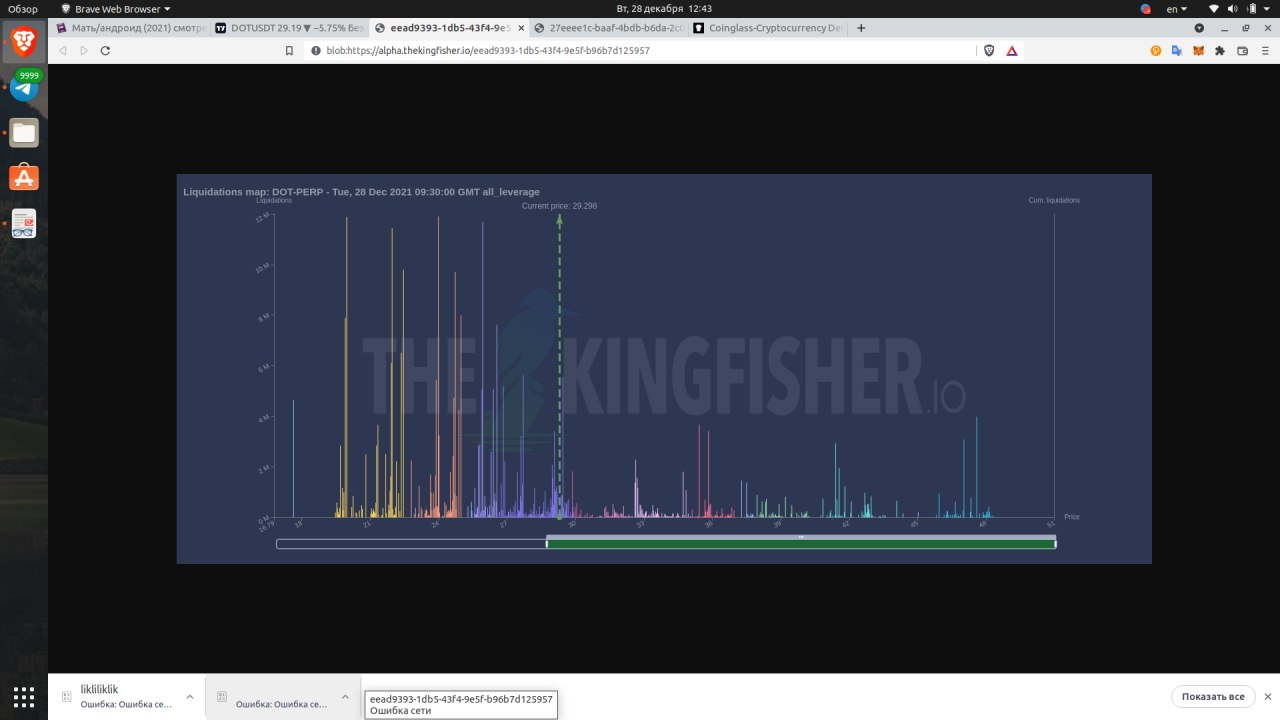This screenshot has height=720, width=1280.
Task: Click the Current price 29.298 label
Action: (x=559, y=206)
